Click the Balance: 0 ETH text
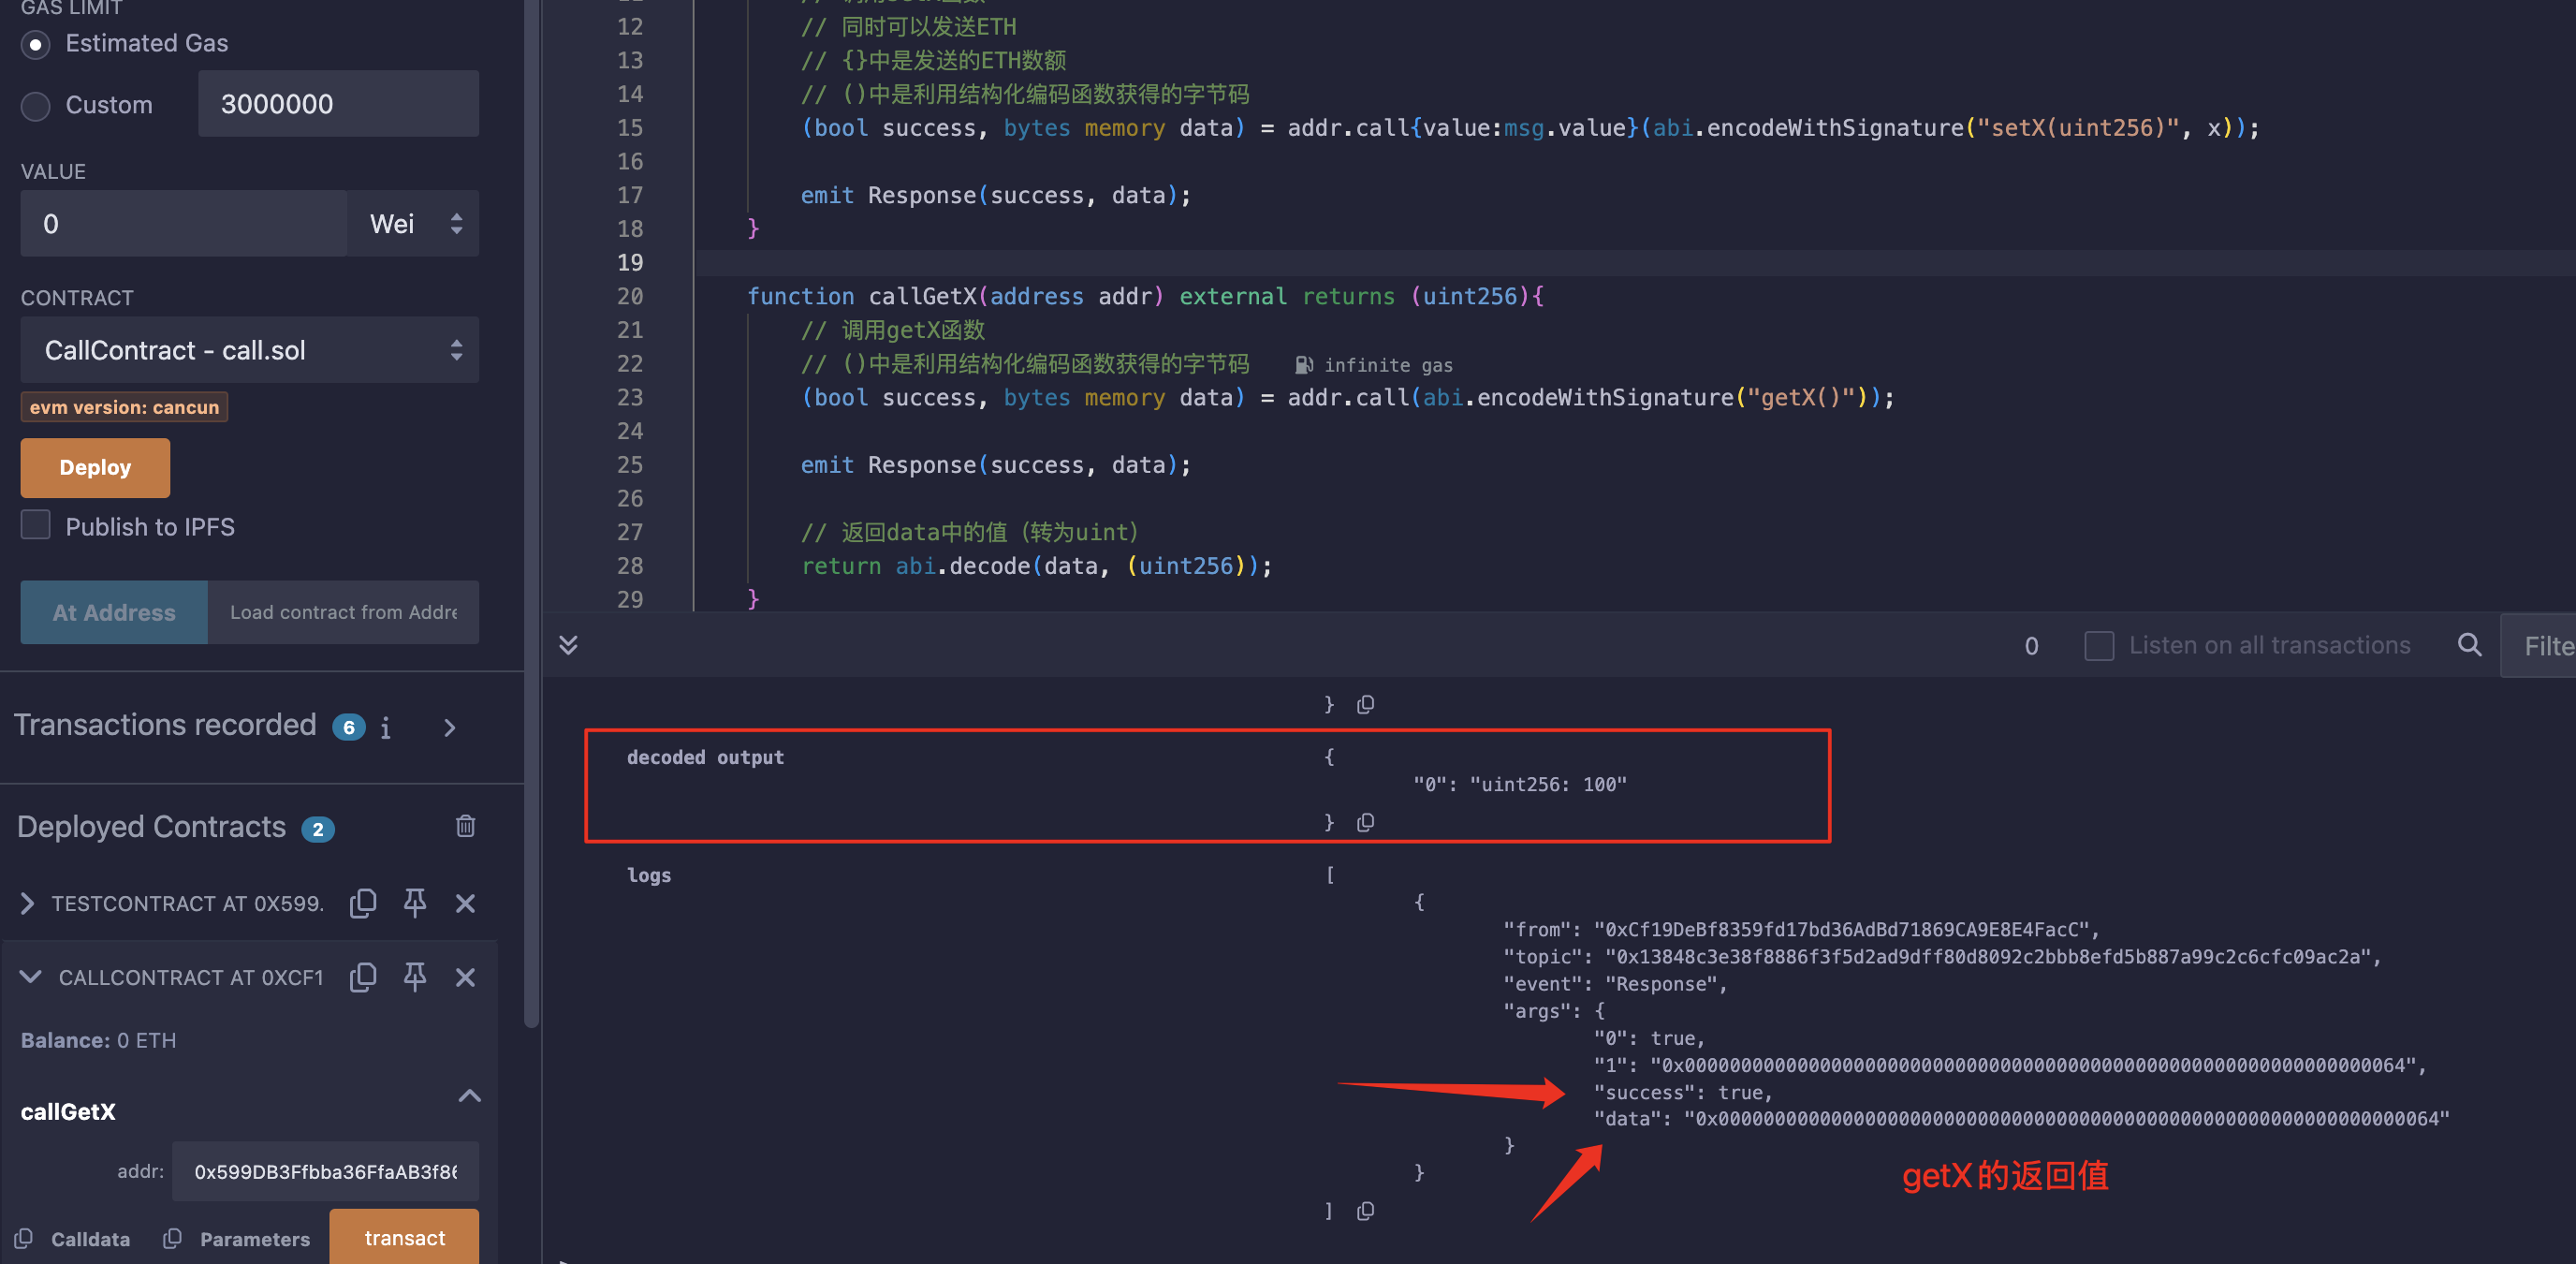Viewport: 2576px width, 1264px height. (98, 1040)
